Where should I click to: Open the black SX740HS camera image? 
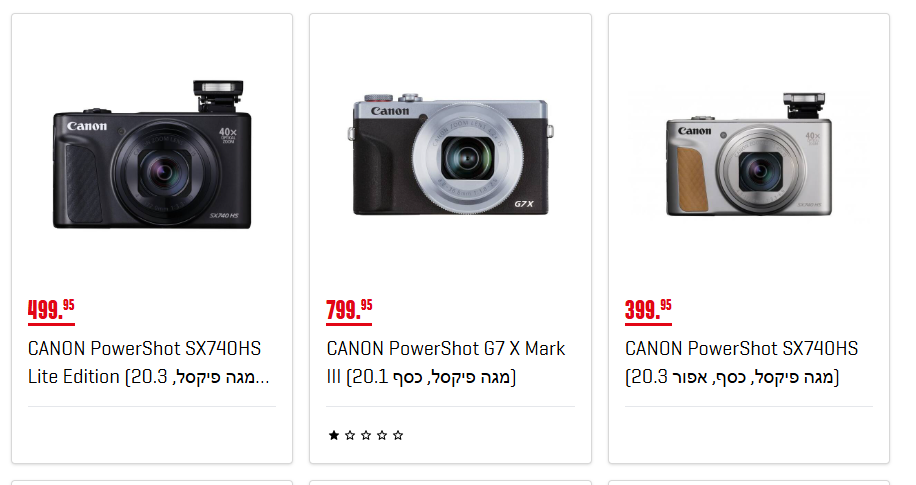152,154
